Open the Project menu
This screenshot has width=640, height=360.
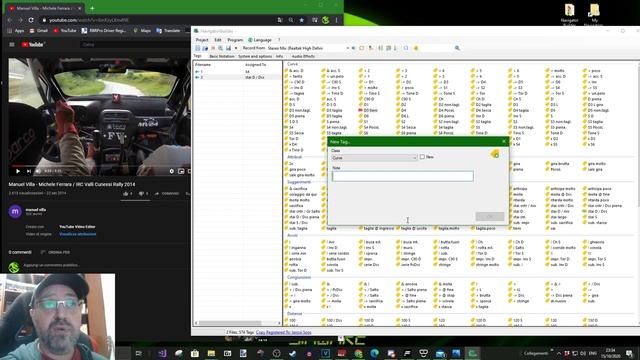[x=202, y=40]
